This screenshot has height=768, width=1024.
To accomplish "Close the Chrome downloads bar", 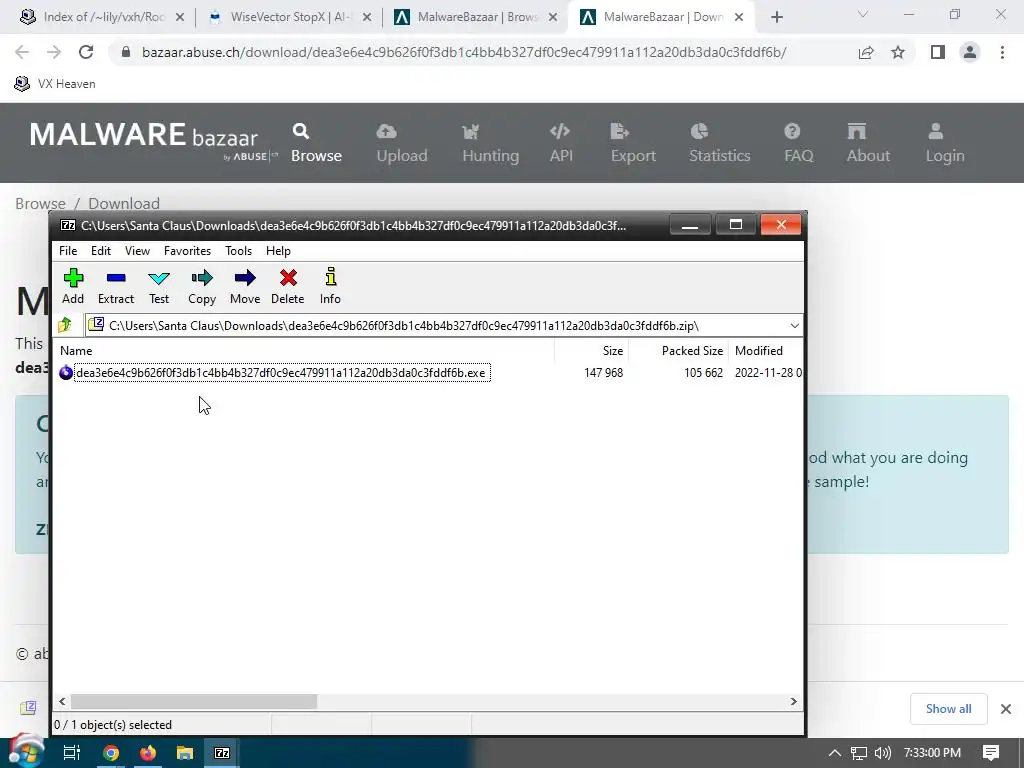I will (x=1006, y=709).
